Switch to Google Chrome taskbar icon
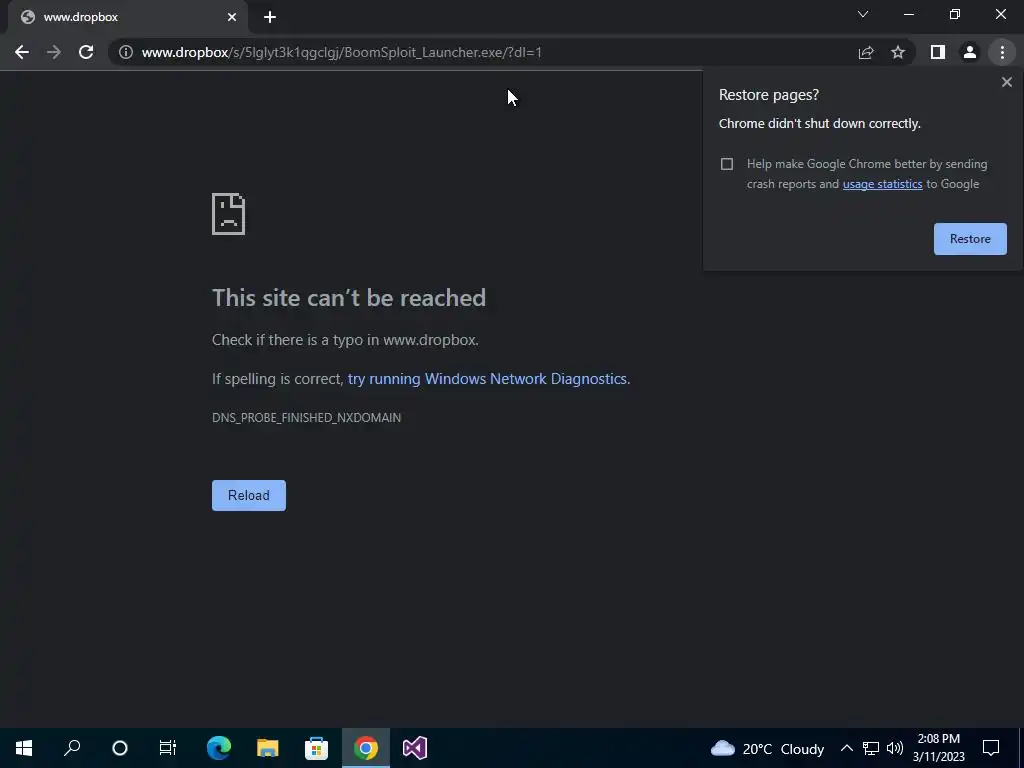Image resolution: width=1024 pixels, height=768 pixels. 366,748
